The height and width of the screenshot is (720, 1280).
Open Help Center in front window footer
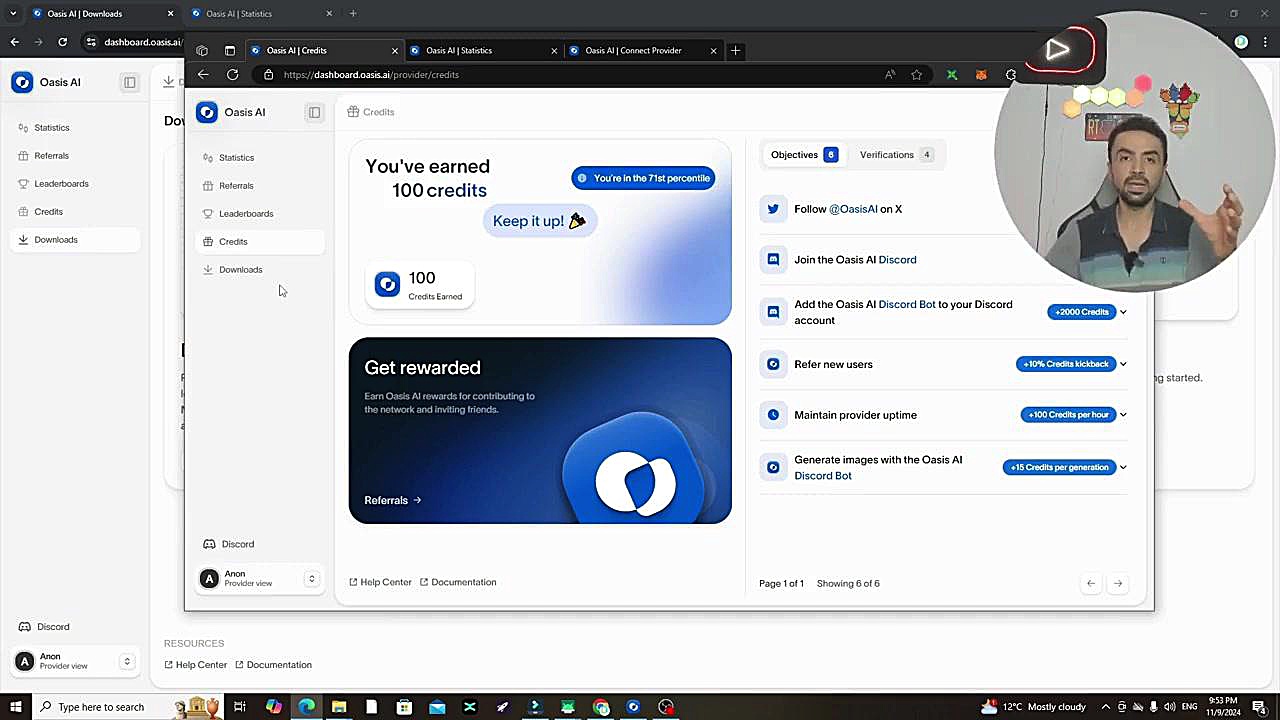(380, 582)
